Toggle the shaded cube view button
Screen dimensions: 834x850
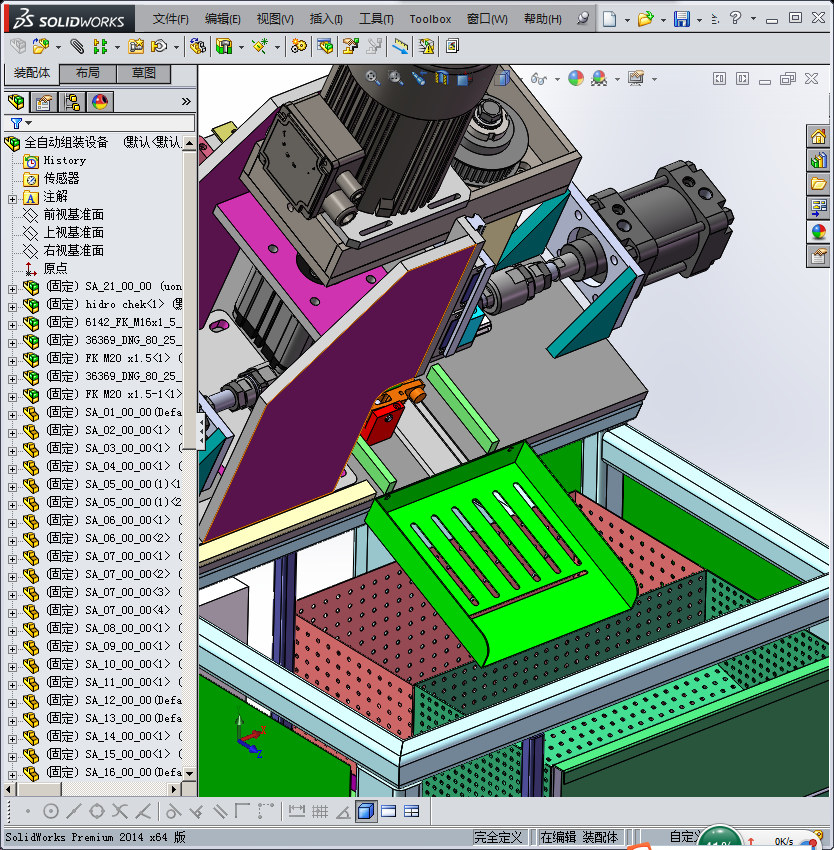(366, 811)
